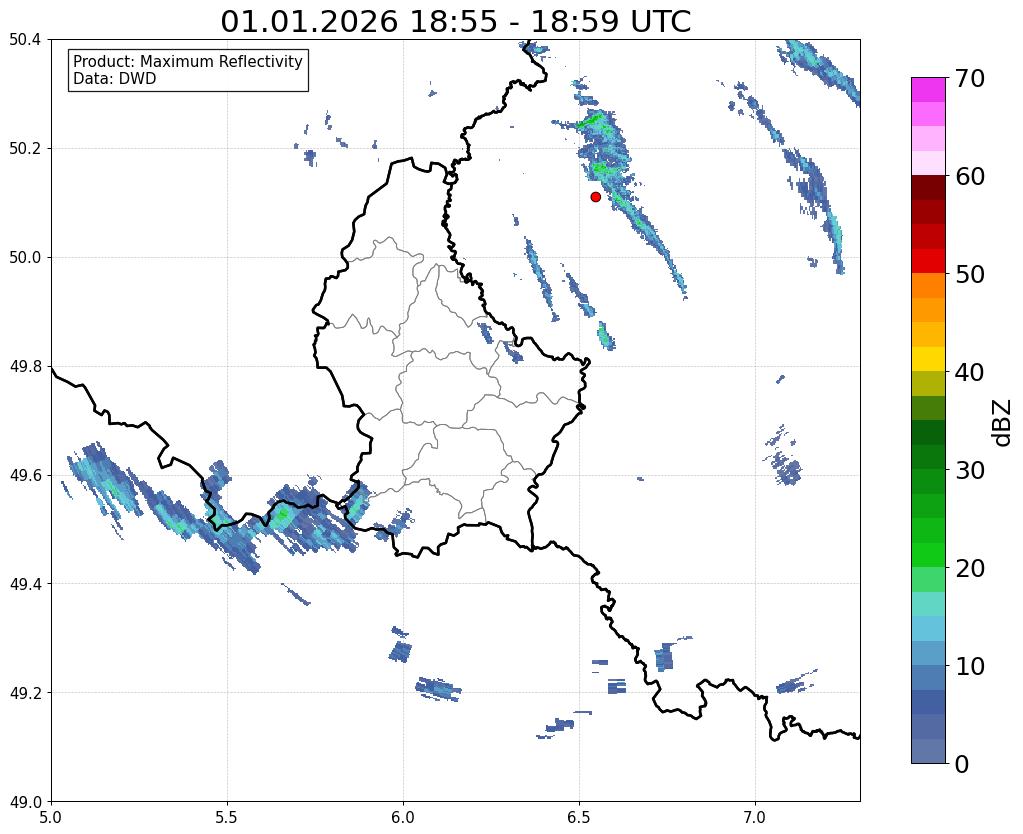The image size is (1023, 834).
Task: Click the 50.0 latitude axis label
Action: click(x=25, y=257)
